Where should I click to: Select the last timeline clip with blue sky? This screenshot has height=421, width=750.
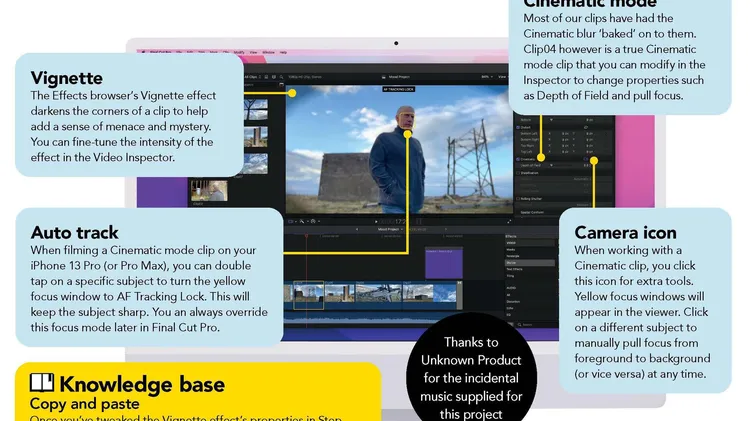coord(430,295)
